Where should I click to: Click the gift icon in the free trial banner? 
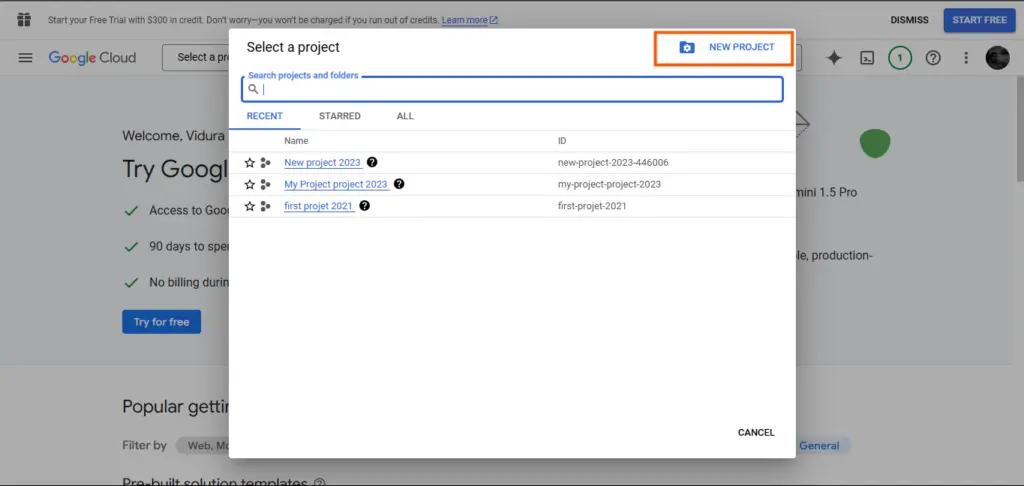tap(24, 20)
